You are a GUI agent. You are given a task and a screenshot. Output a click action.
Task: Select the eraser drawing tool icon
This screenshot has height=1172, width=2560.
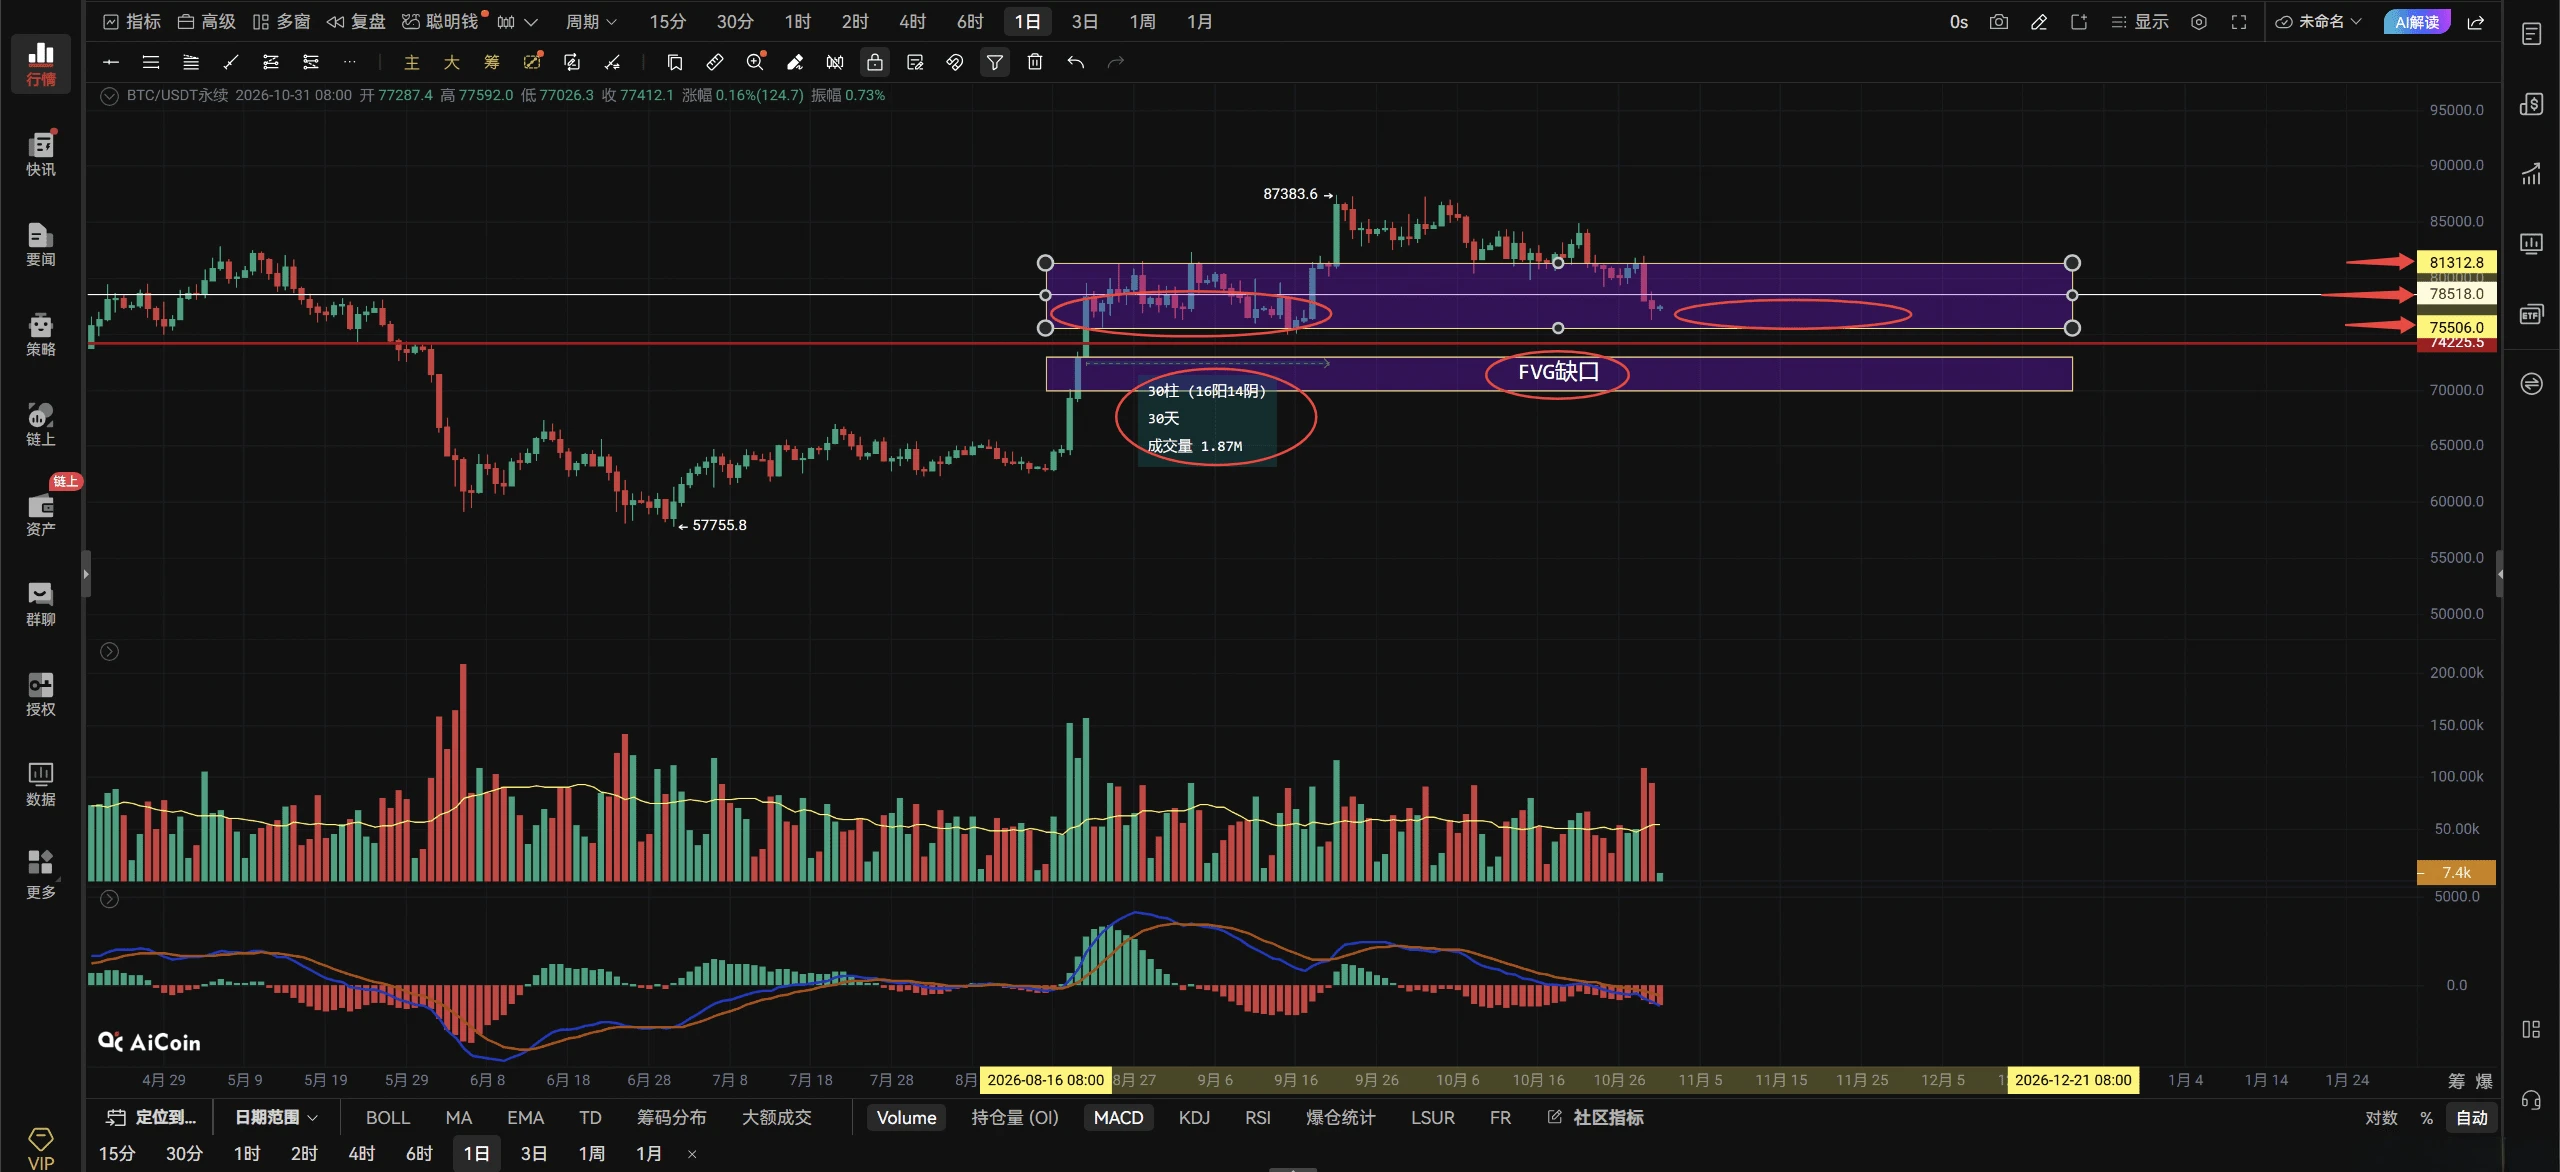click(x=795, y=62)
